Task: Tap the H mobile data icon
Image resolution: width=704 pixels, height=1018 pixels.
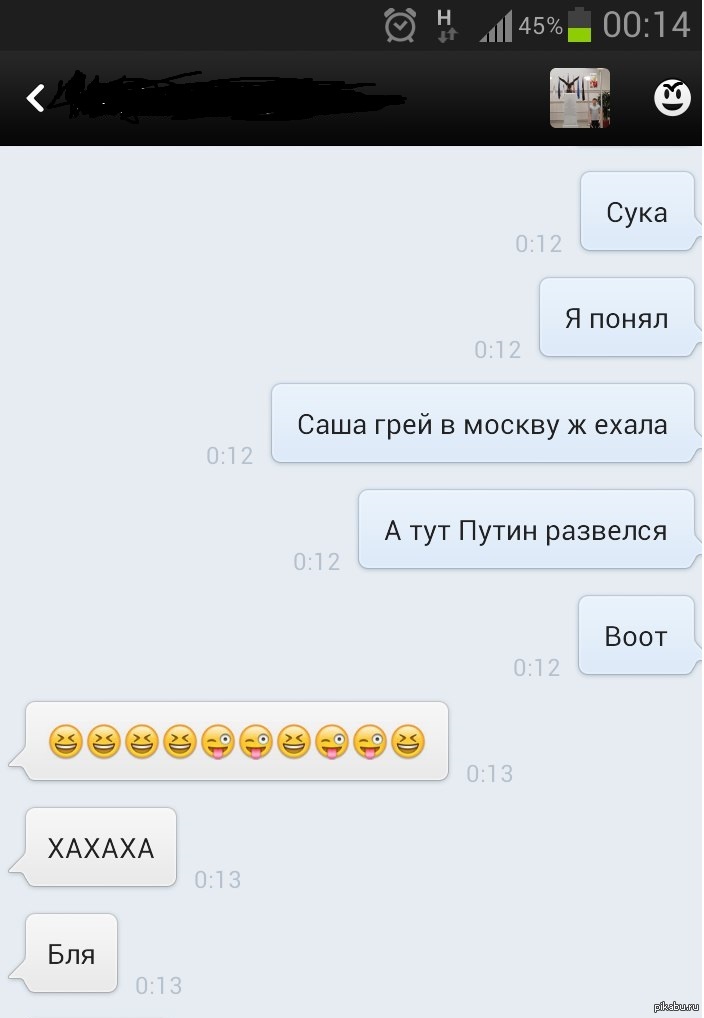Action: click(446, 26)
